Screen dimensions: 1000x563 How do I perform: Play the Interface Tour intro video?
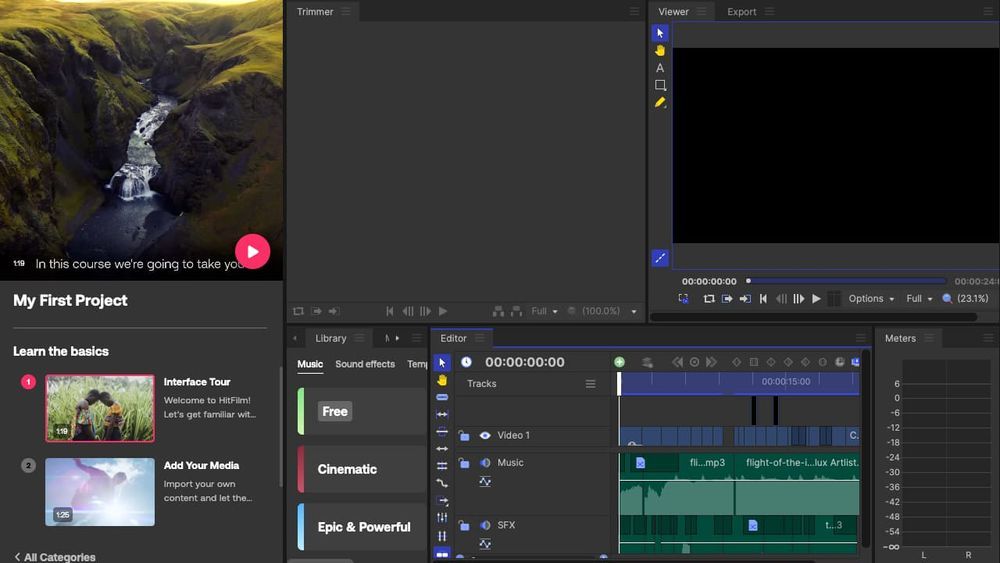[252, 251]
